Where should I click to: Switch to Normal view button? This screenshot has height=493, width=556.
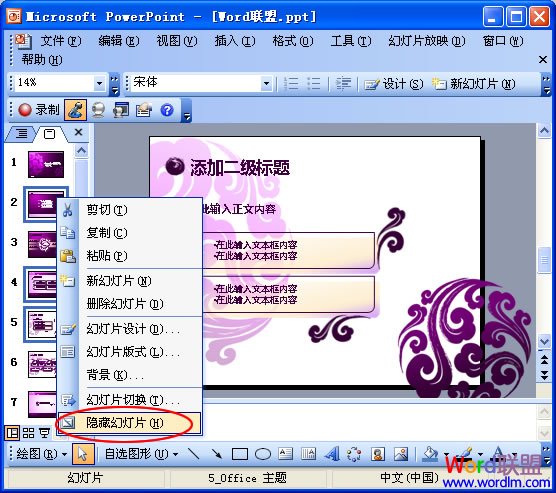tap(12, 433)
